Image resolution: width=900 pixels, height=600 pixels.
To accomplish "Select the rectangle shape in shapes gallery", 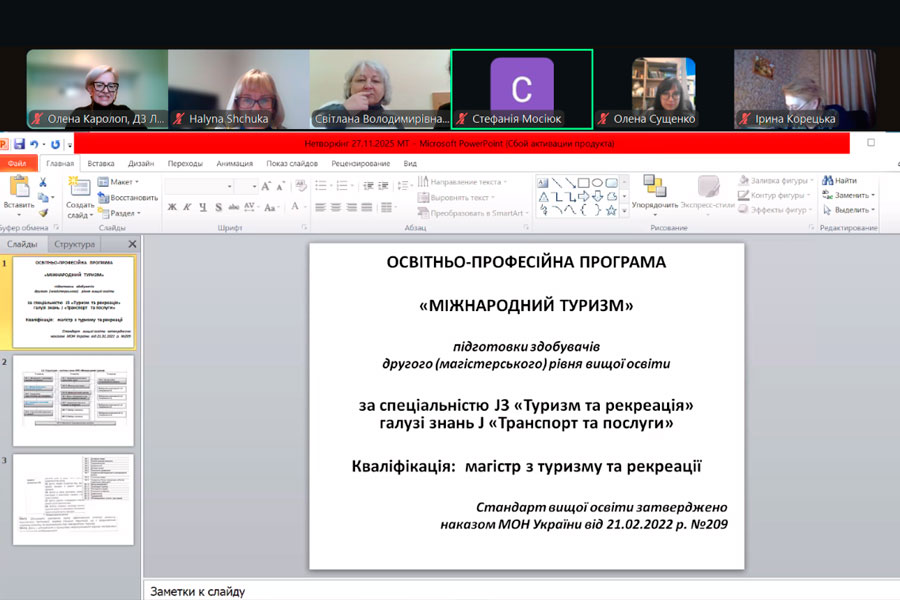I will coord(583,183).
